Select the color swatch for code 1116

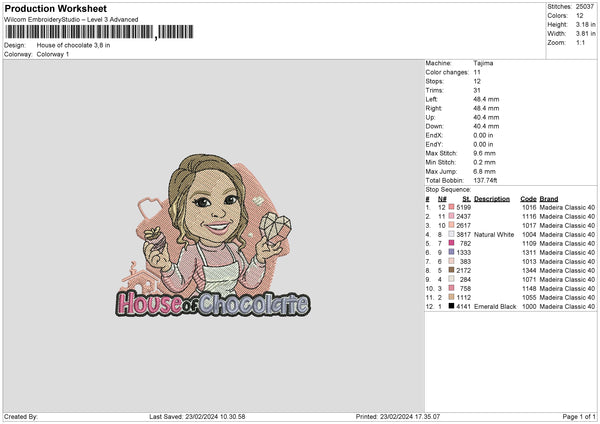(451, 216)
